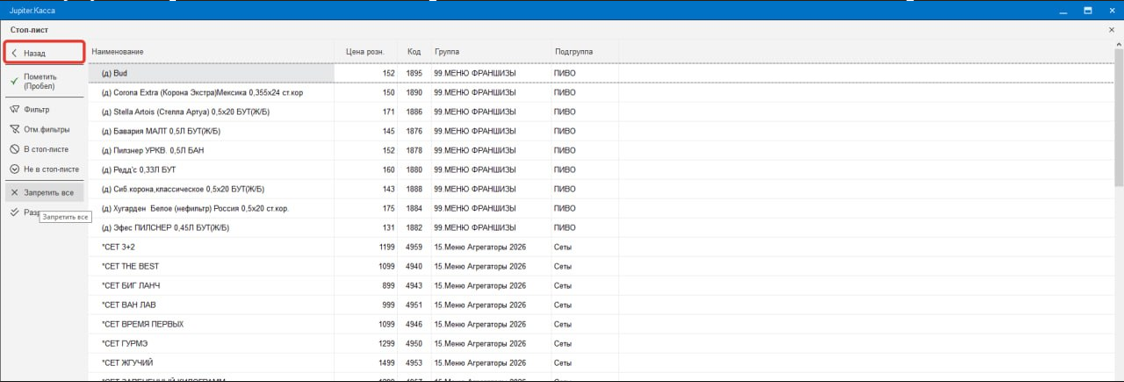This screenshot has width=1124, height=382.
Task: Minimize the Jupiter.Касса window
Action: 1063,10
